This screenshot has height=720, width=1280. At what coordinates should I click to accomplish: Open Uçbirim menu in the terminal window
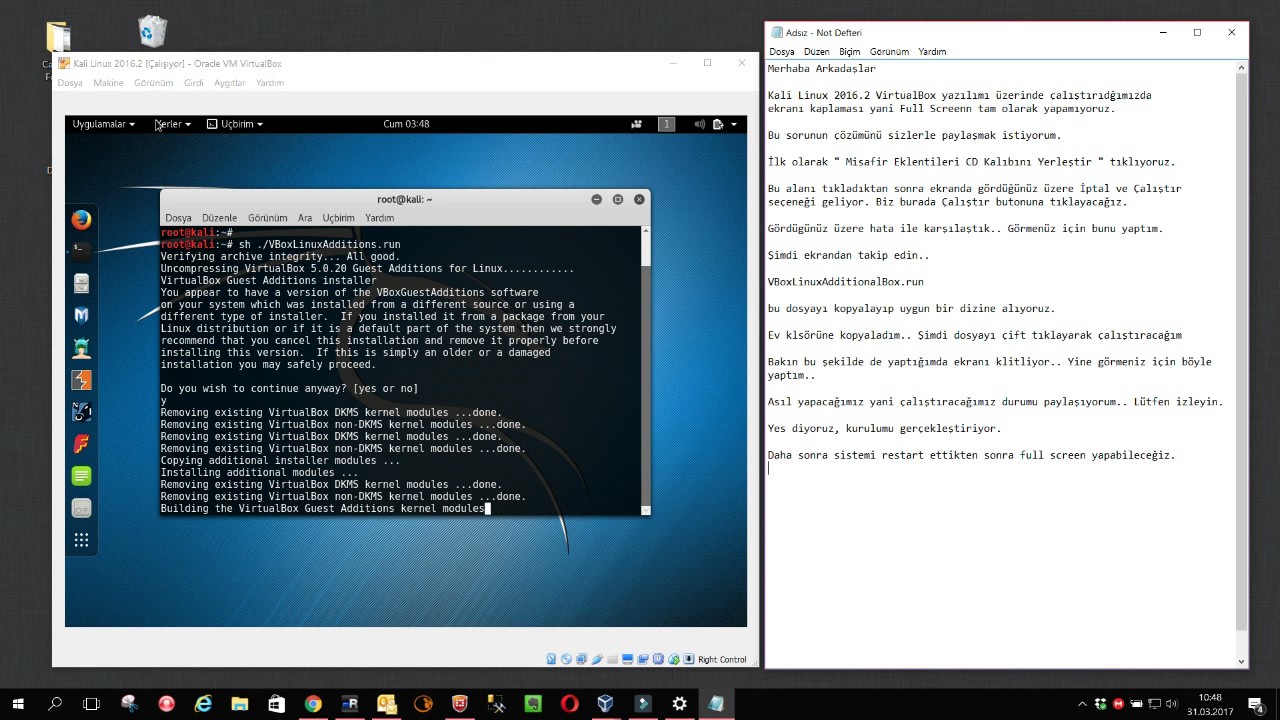[338, 217]
